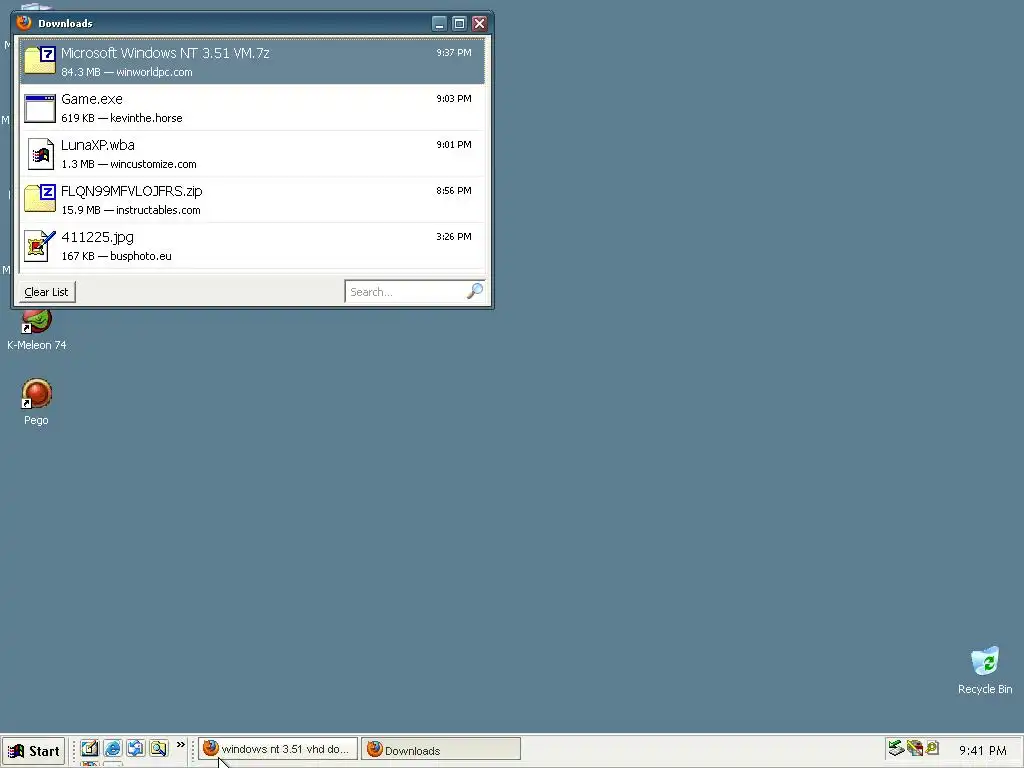This screenshot has height=768, width=1024.
Task: Click the colorful cube tray icon
Action: pyautogui.click(x=915, y=748)
